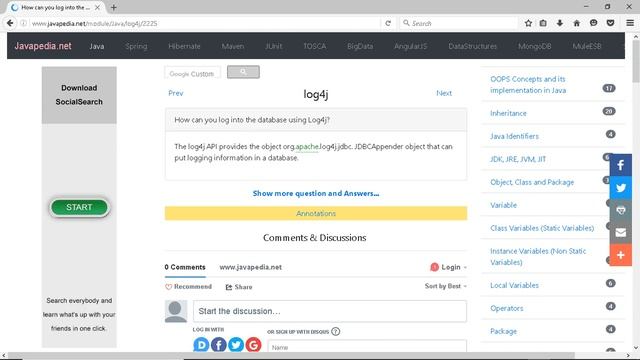Open the bookmarks list icon
The height and width of the screenshot is (360, 640).
pyautogui.click(x=543, y=23)
